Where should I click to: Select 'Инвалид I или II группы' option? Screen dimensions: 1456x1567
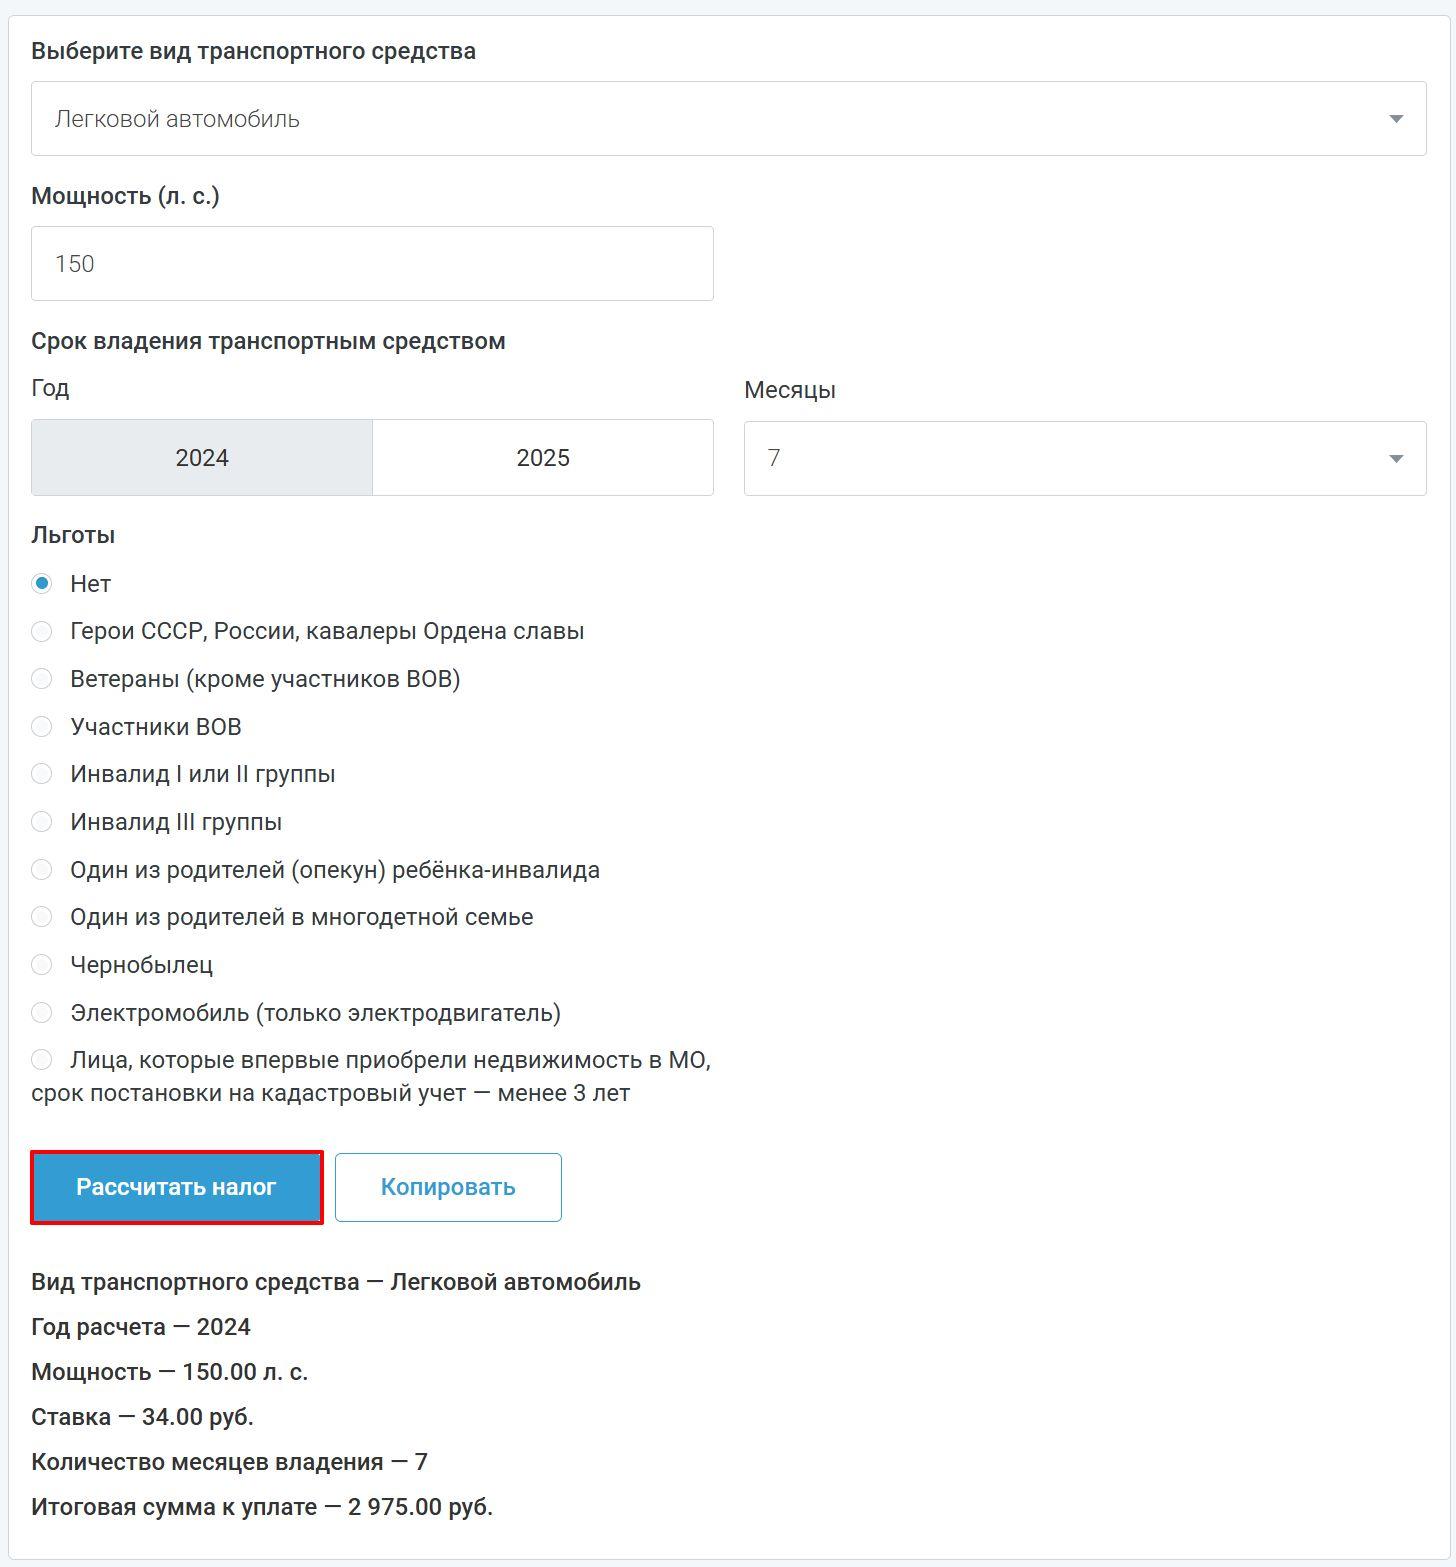42,774
